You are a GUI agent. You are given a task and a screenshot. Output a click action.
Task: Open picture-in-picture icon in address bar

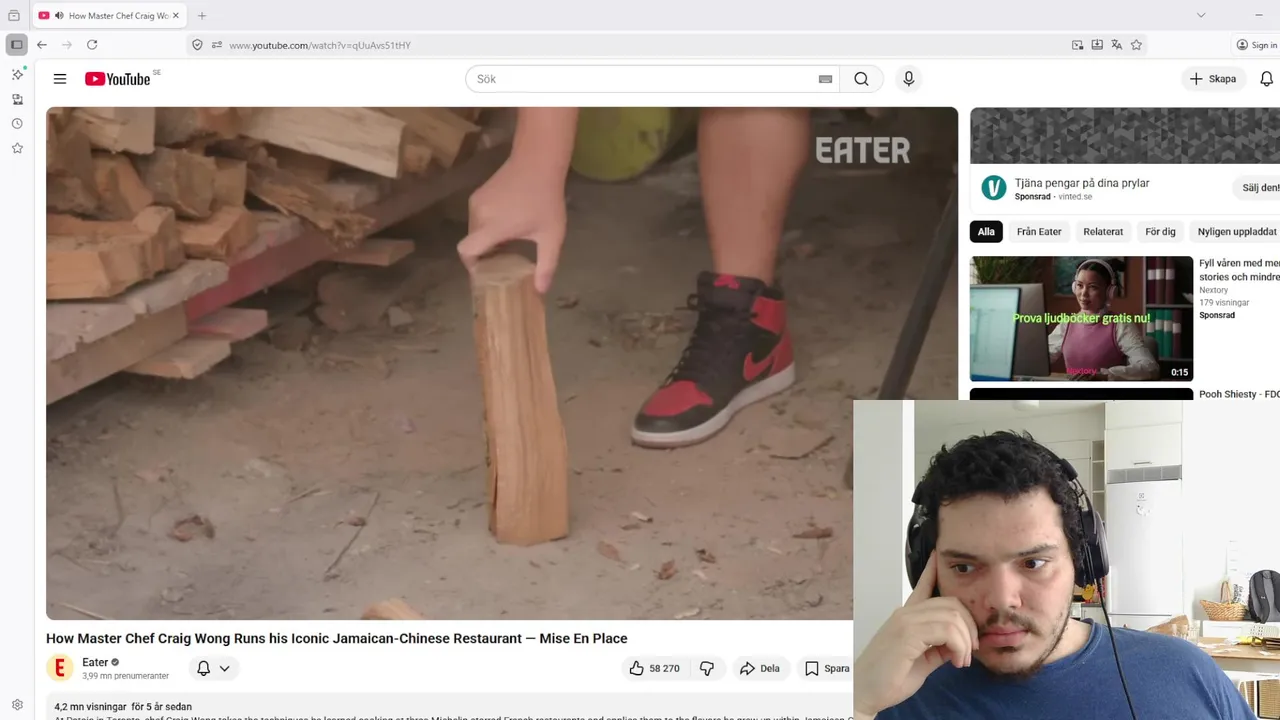coord(1077,45)
